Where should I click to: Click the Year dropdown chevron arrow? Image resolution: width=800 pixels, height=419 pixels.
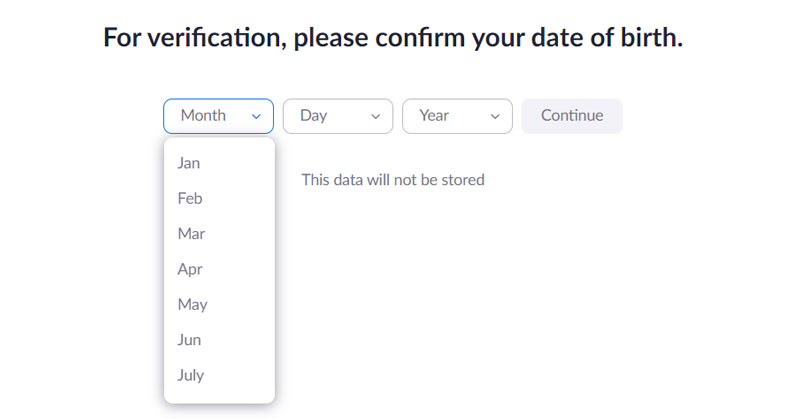coord(495,116)
